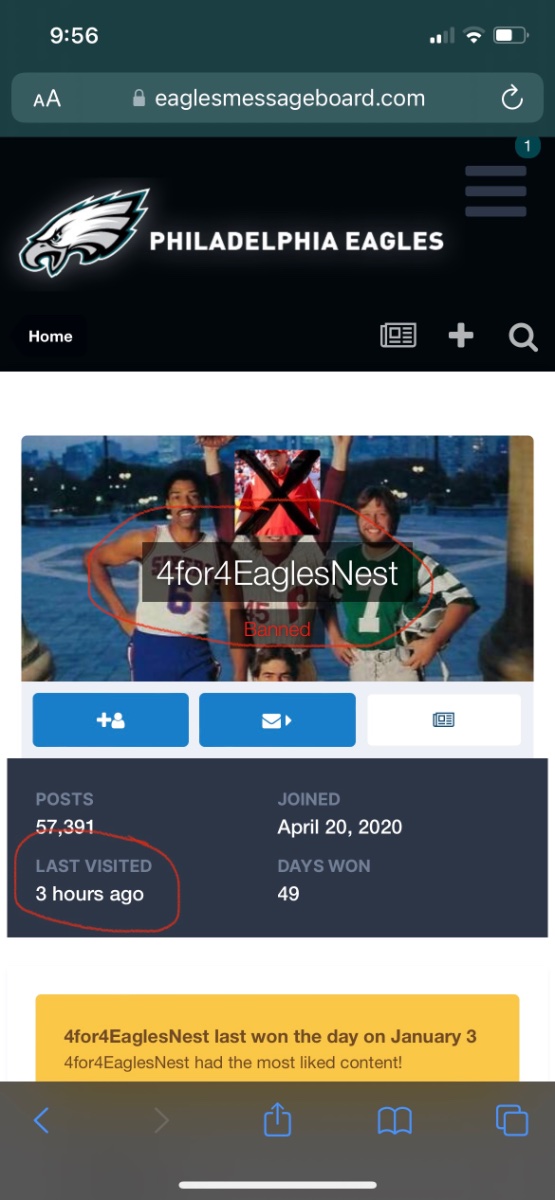The height and width of the screenshot is (1200, 555).
Task: Open the hamburger navigation menu
Action: pyautogui.click(x=496, y=191)
